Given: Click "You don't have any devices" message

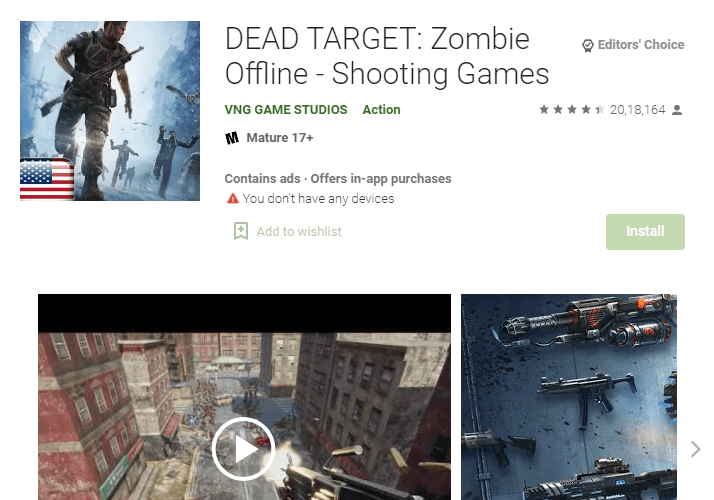Looking at the screenshot, I should pos(318,199).
